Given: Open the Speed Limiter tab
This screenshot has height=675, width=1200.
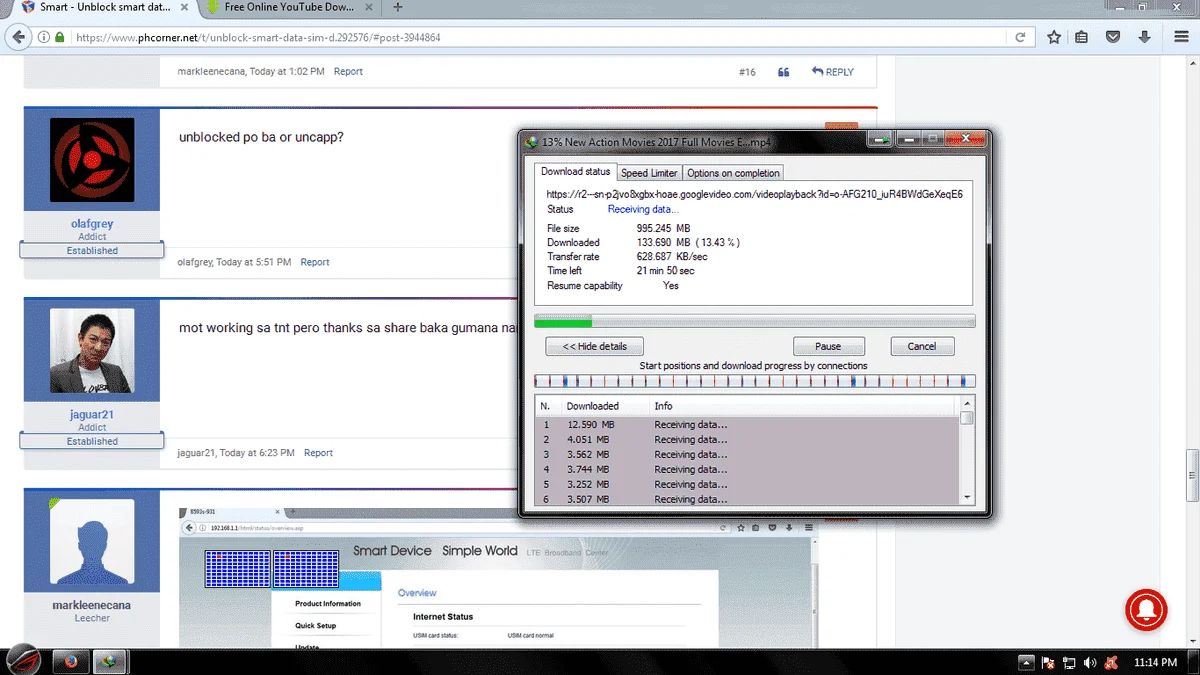Looking at the screenshot, I should click(649, 173).
